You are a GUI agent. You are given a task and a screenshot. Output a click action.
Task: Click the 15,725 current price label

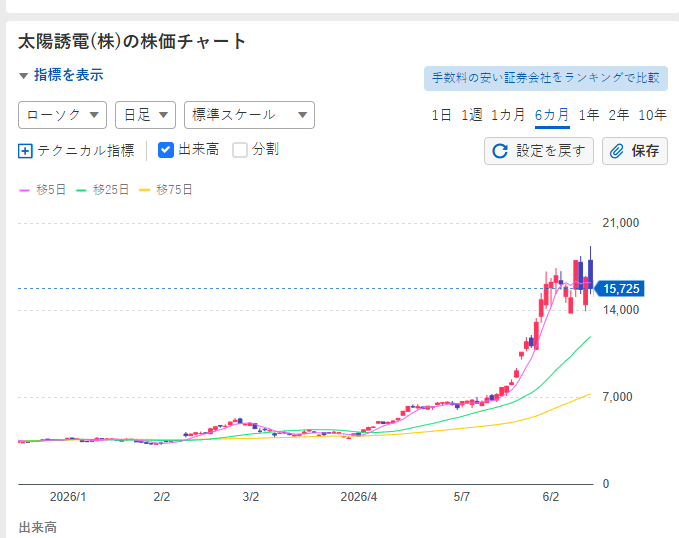coord(620,289)
